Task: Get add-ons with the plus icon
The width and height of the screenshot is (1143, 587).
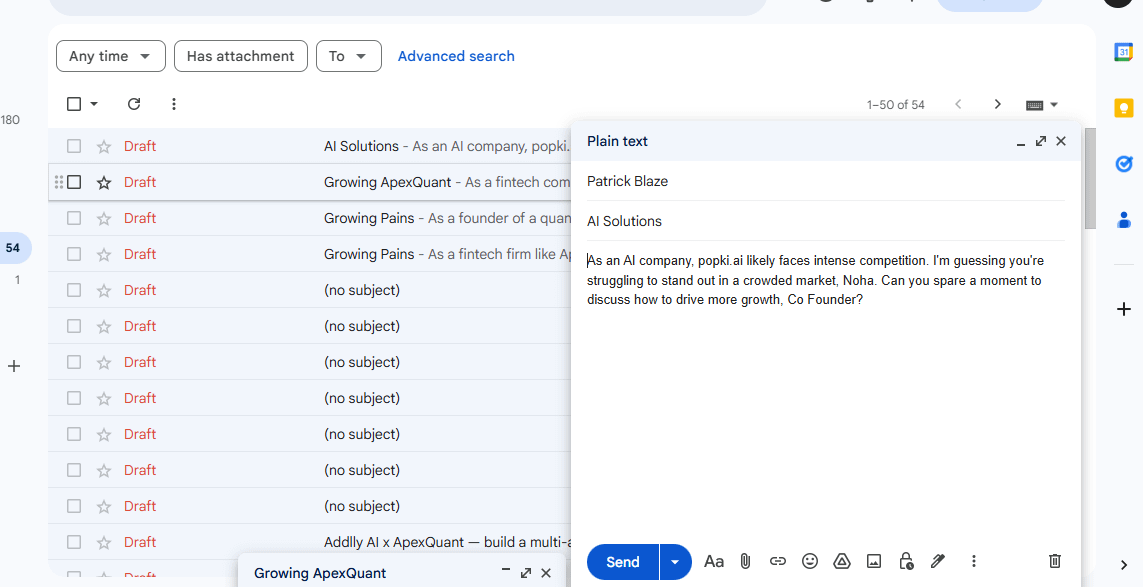Action: pos(1124,309)
